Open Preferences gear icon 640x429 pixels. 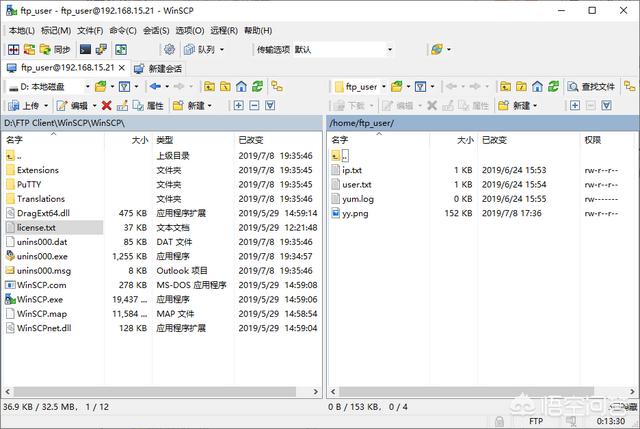click(169, 49)
